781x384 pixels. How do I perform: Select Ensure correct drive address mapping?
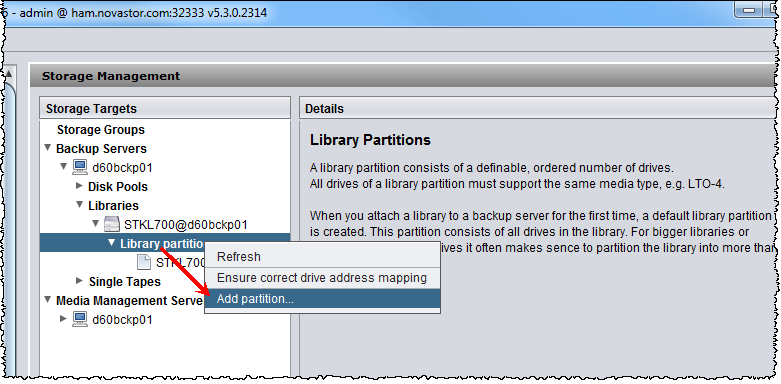point(322,278)
